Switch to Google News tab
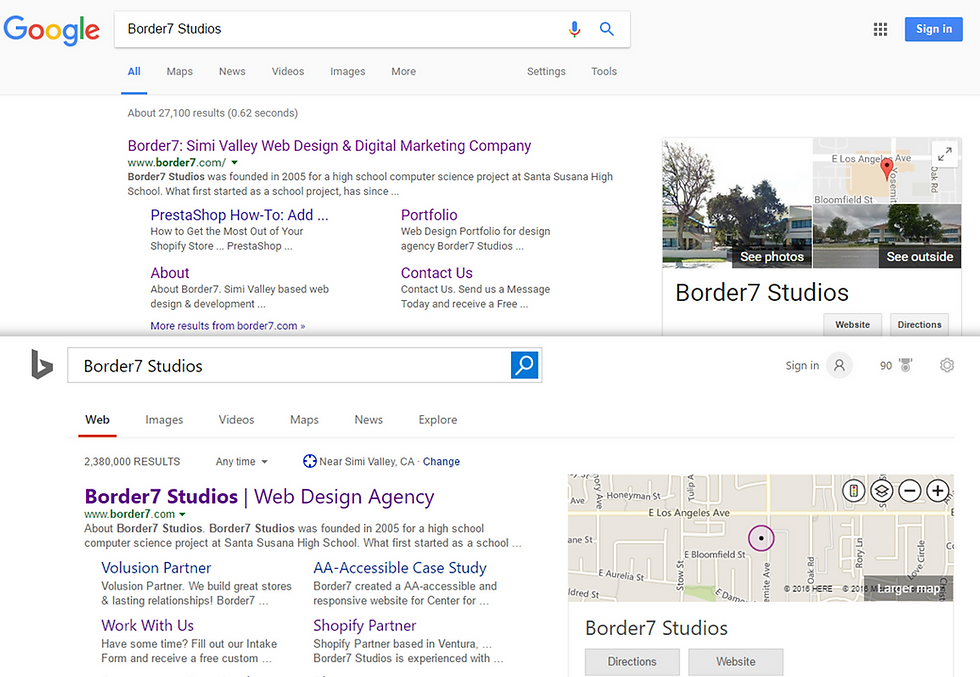 [x=232, y=71]
